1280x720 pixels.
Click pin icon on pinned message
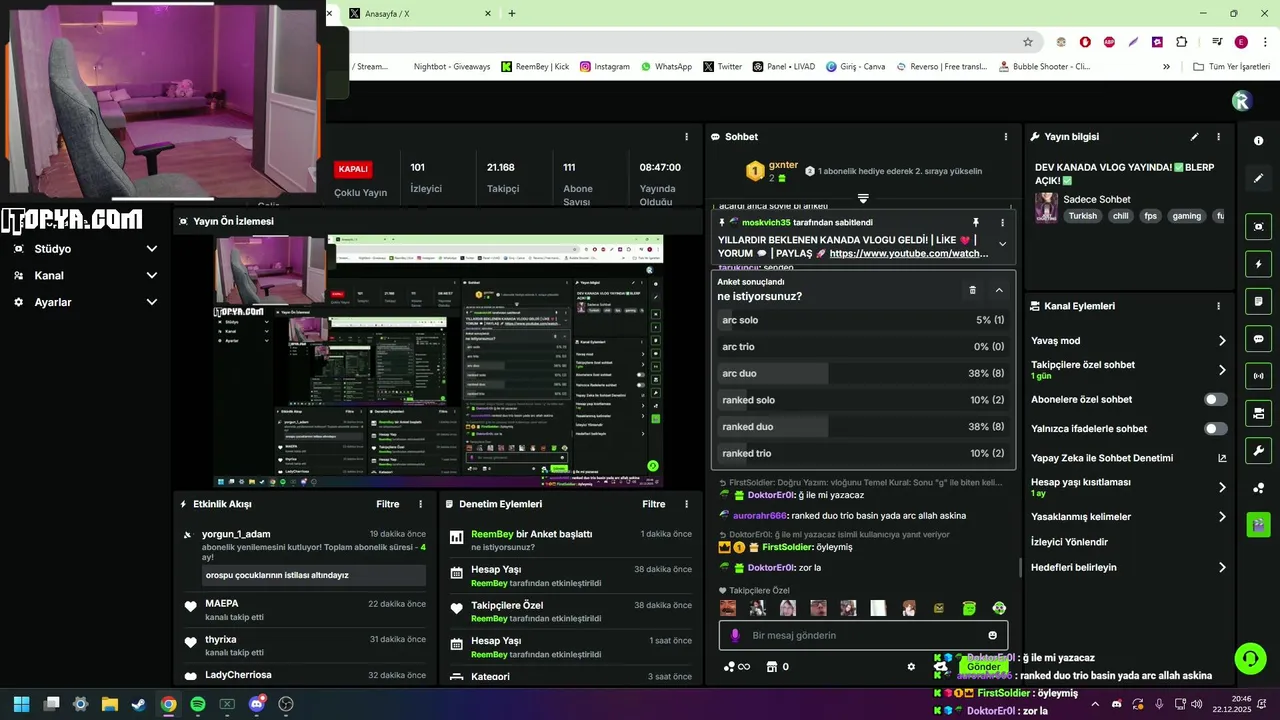click(x=976, y=222)
